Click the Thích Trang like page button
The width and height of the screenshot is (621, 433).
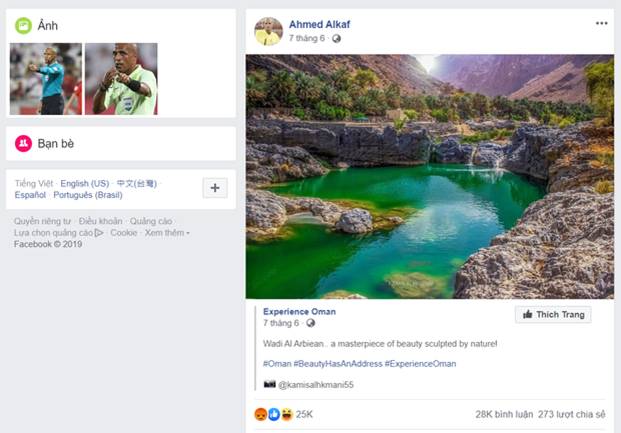click(553, 315)
